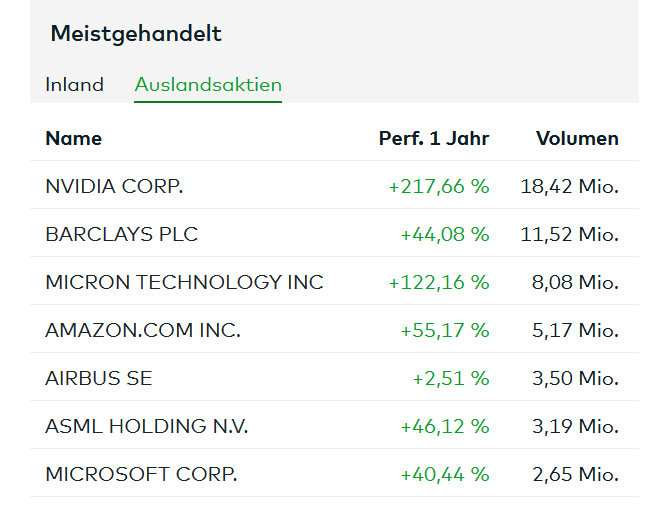Select the AIRBUS SE row name
The height and width of the screenshot is (510, 652).
[x=99, y=378]
